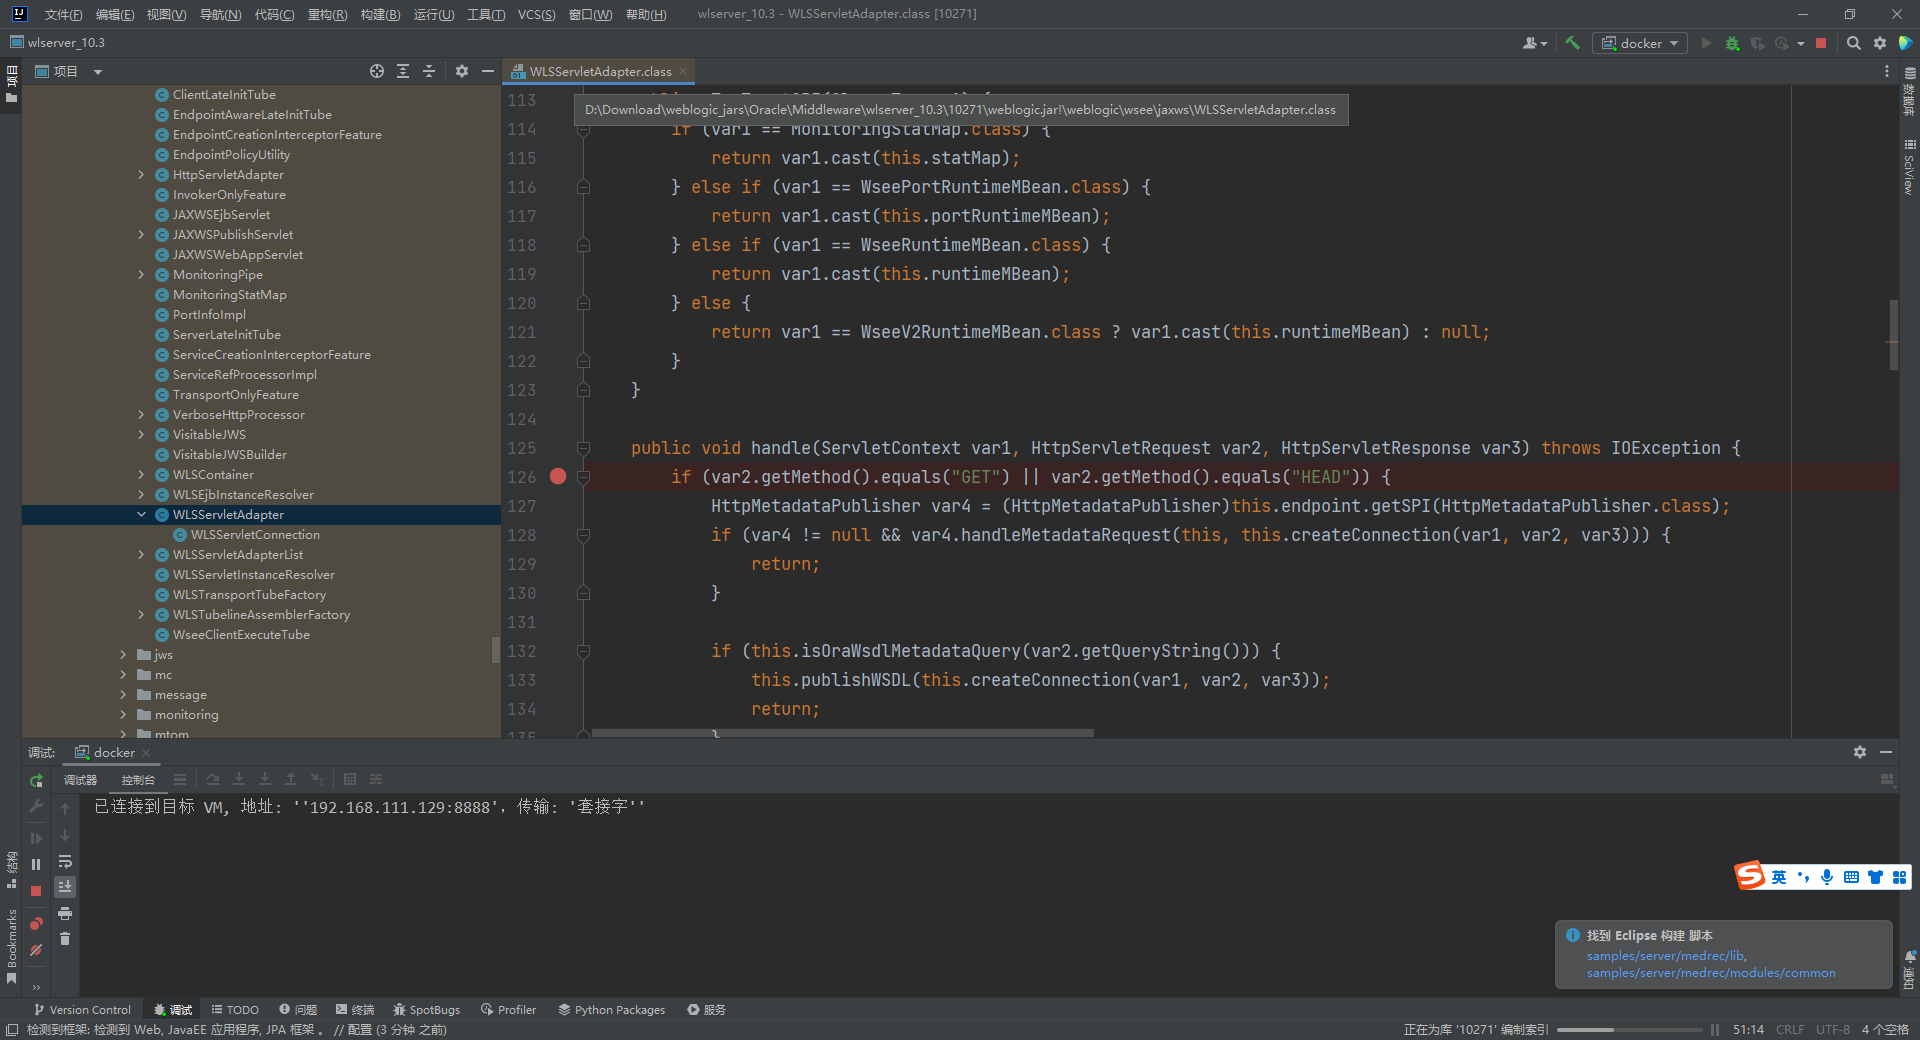Click the Sogou soft keyboard icon
This screenshot has width=1920, height=1040.
tap(1851, 877)
